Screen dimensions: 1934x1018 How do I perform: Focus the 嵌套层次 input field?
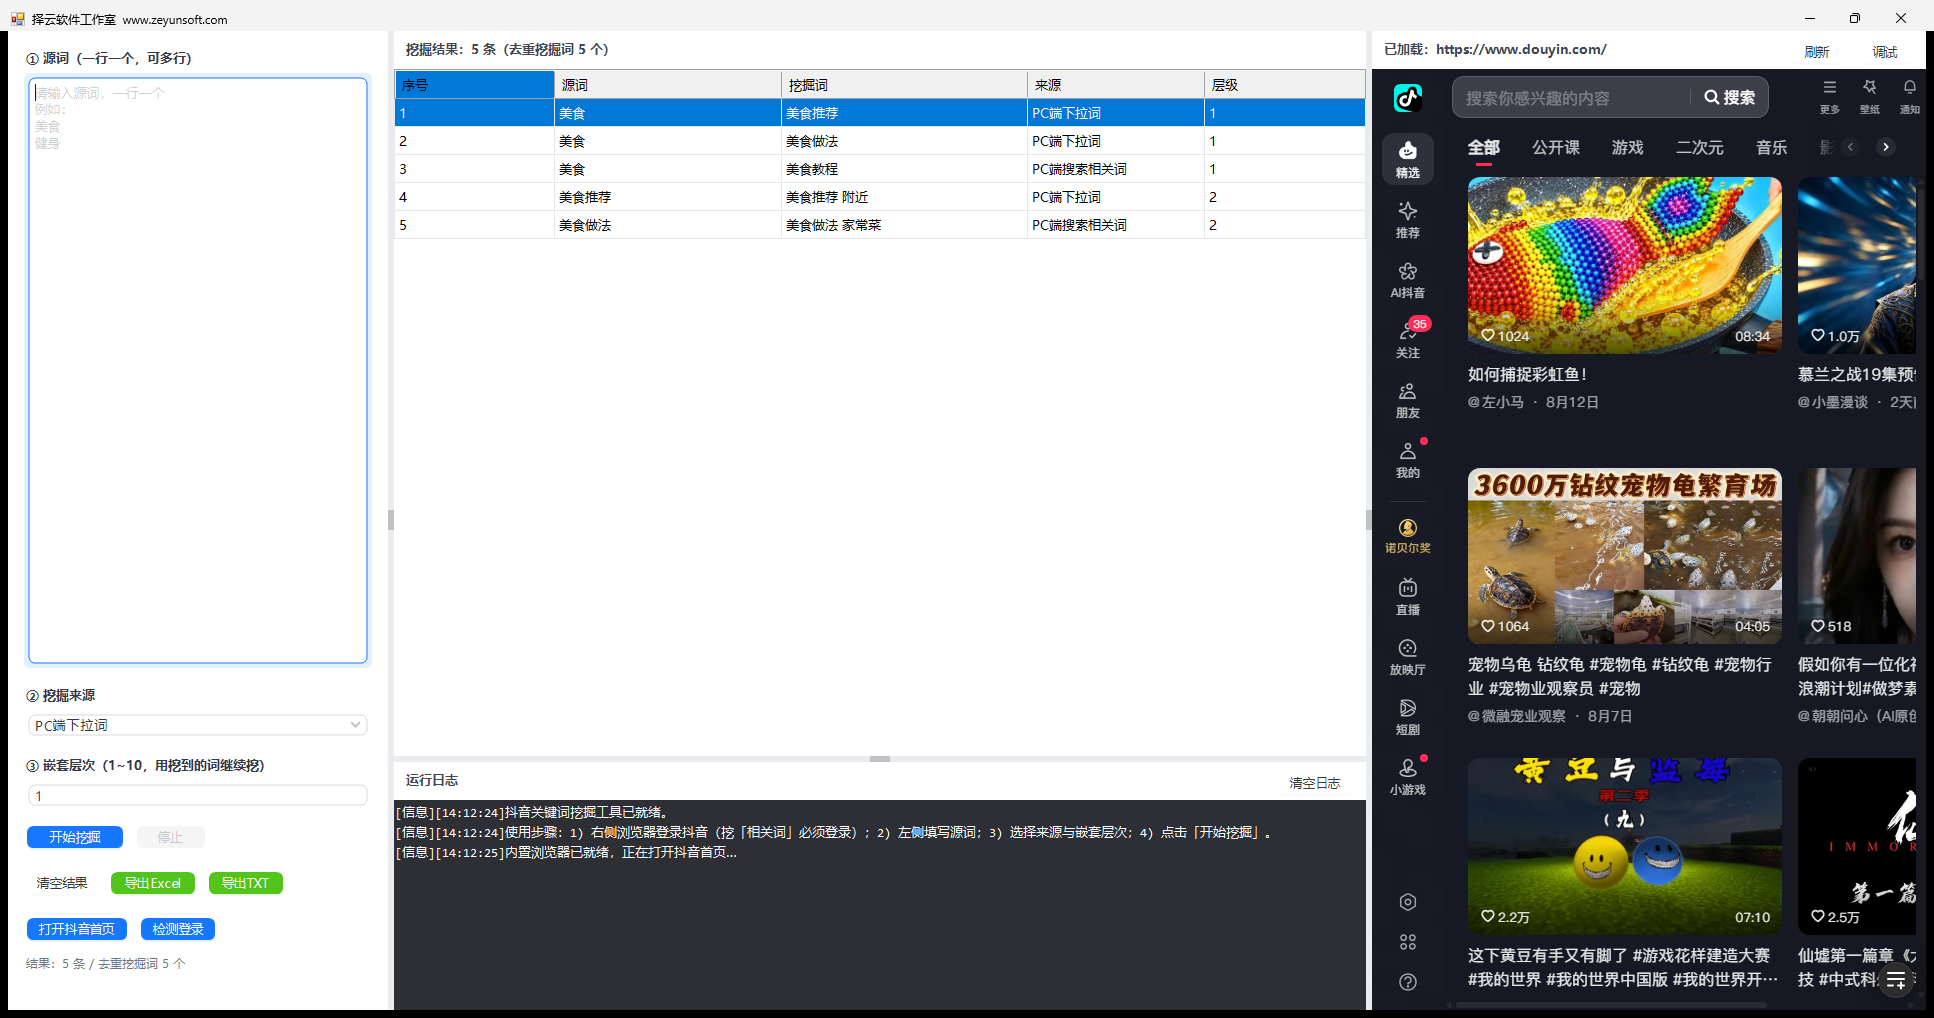tap(198, 796)
